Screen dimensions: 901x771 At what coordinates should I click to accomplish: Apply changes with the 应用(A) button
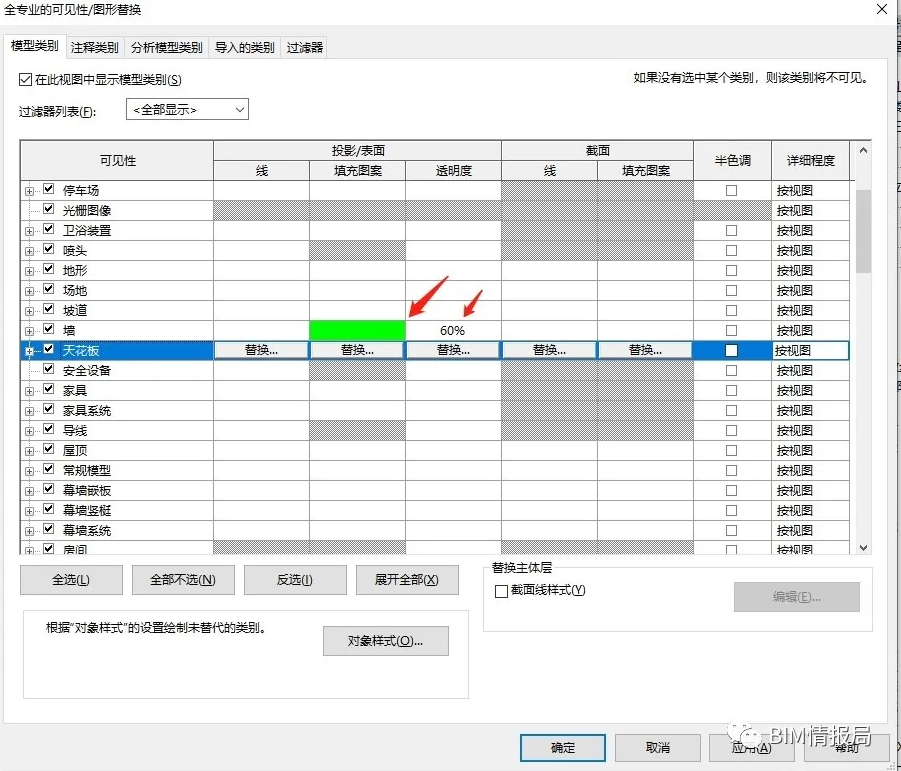point(752,747)
